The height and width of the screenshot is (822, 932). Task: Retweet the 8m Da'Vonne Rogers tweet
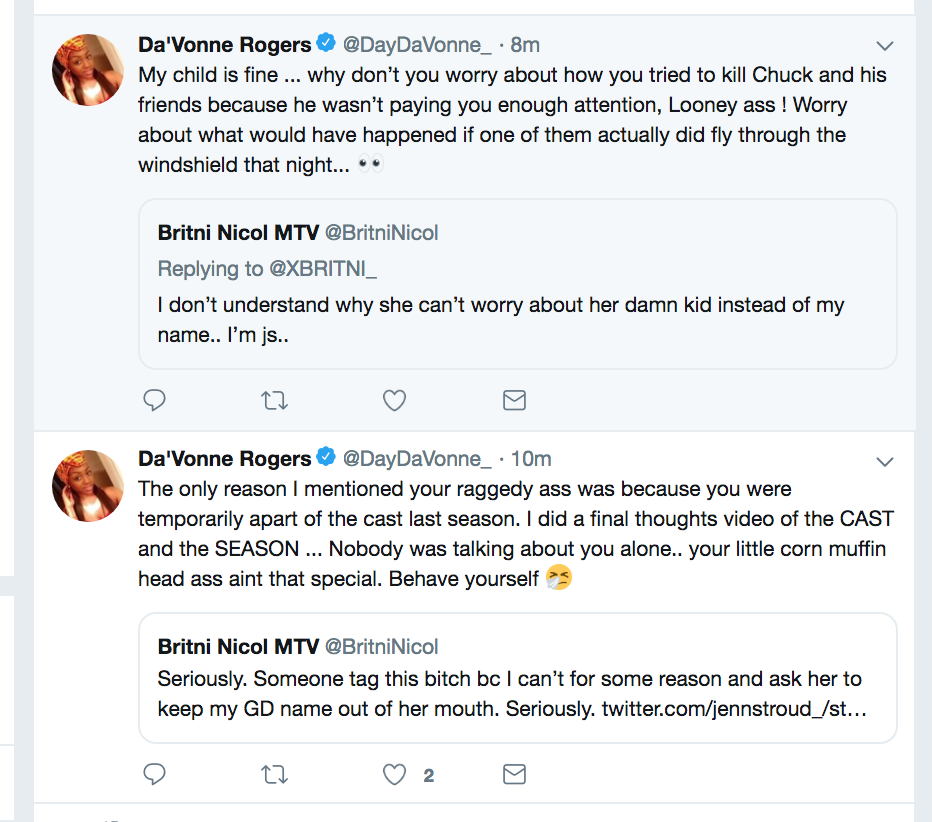point(275,401)
